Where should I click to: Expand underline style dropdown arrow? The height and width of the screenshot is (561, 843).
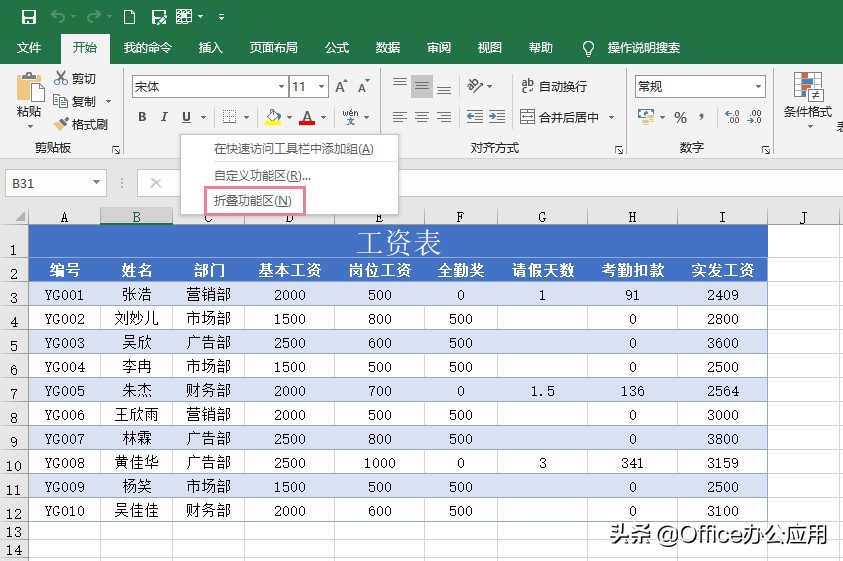coord(203,117)
